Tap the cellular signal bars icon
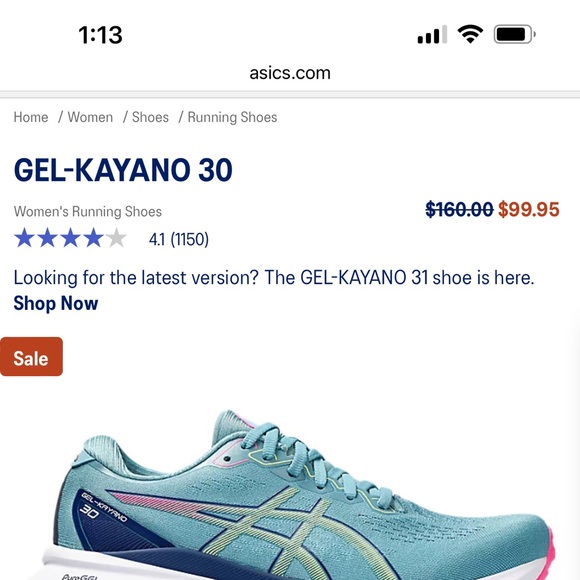 [432, 34]
